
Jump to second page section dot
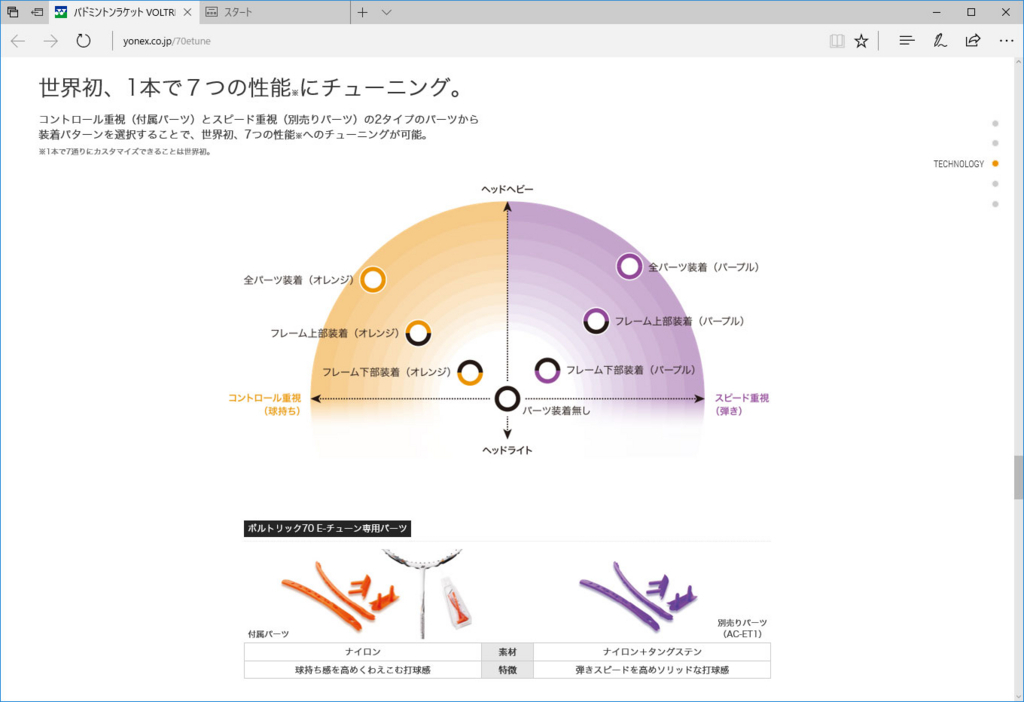(x=995, y=143)
